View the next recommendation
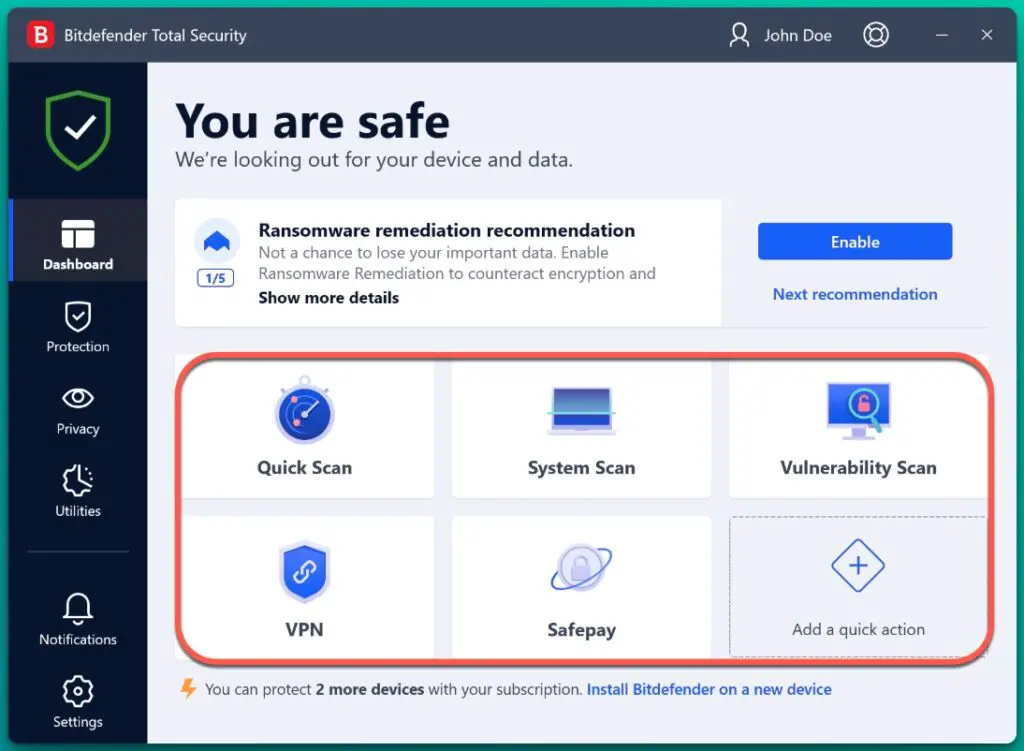Screen dimensions: 1024x751 click(854, 294)
